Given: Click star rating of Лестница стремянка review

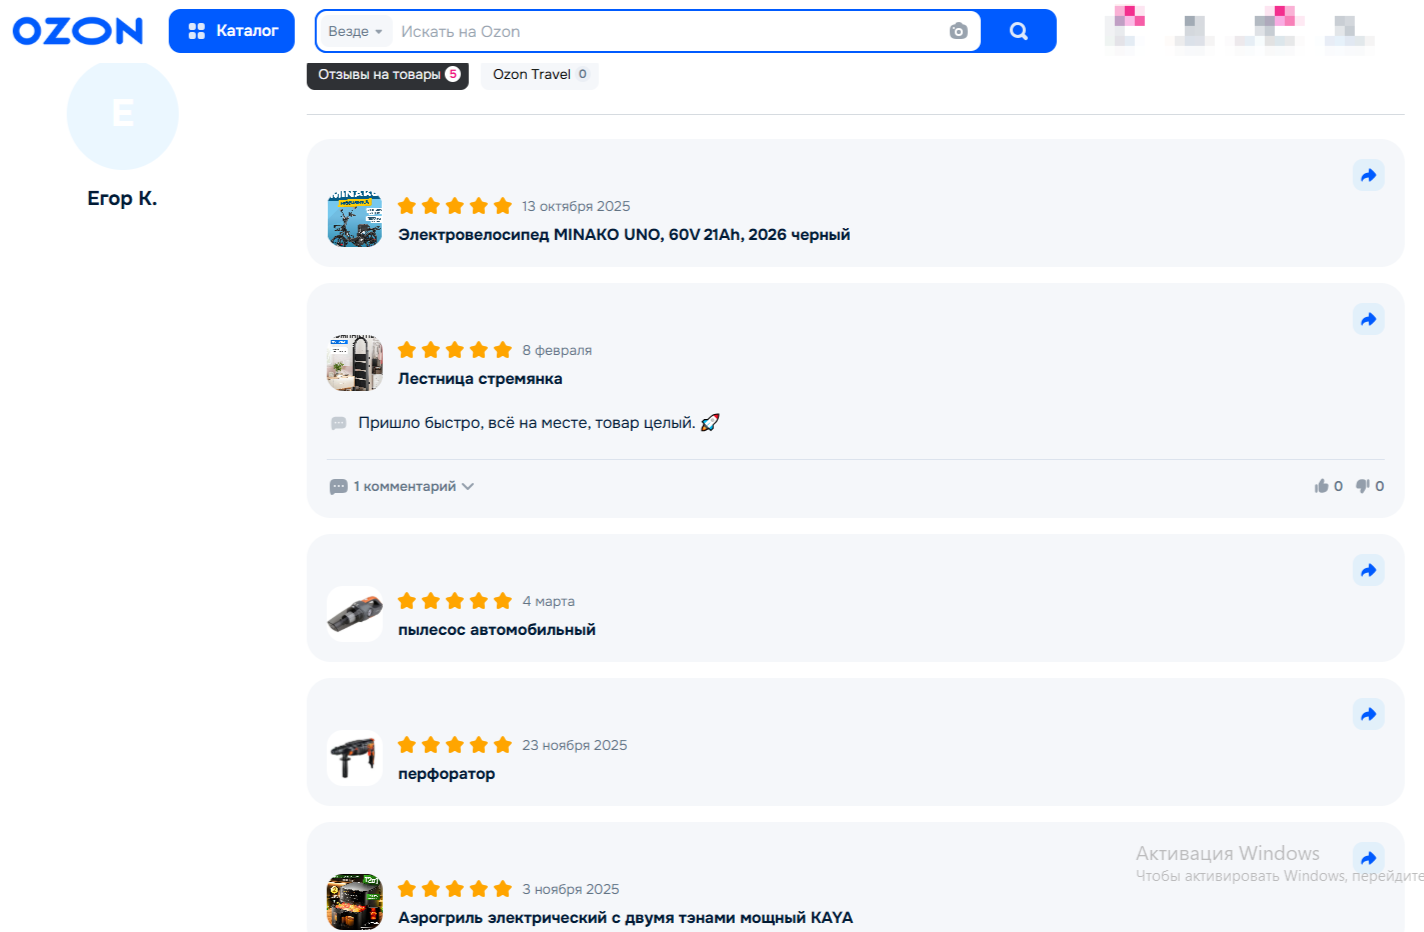Looking at the screenshot, I should [x=455, y=350].
